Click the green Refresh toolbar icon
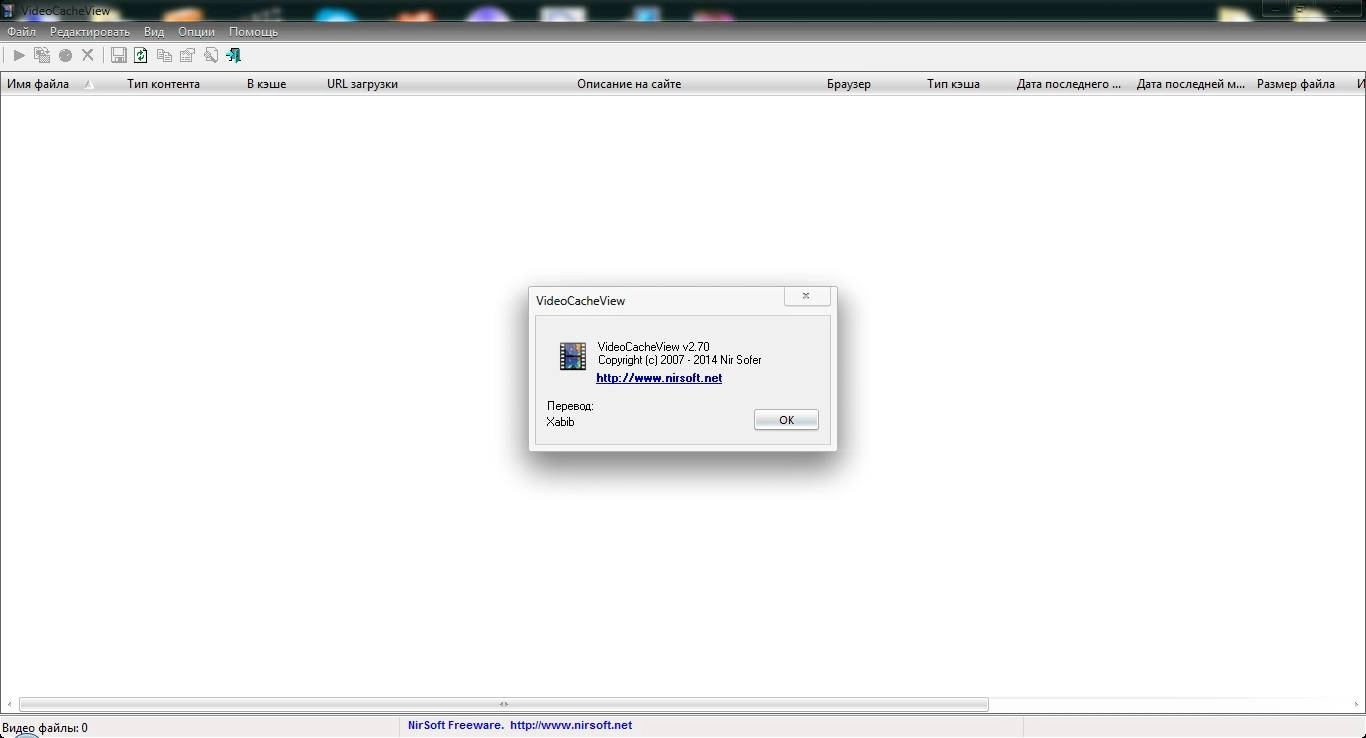The height and width of the screenshot is (738, 1366). [x=141, y=56]
